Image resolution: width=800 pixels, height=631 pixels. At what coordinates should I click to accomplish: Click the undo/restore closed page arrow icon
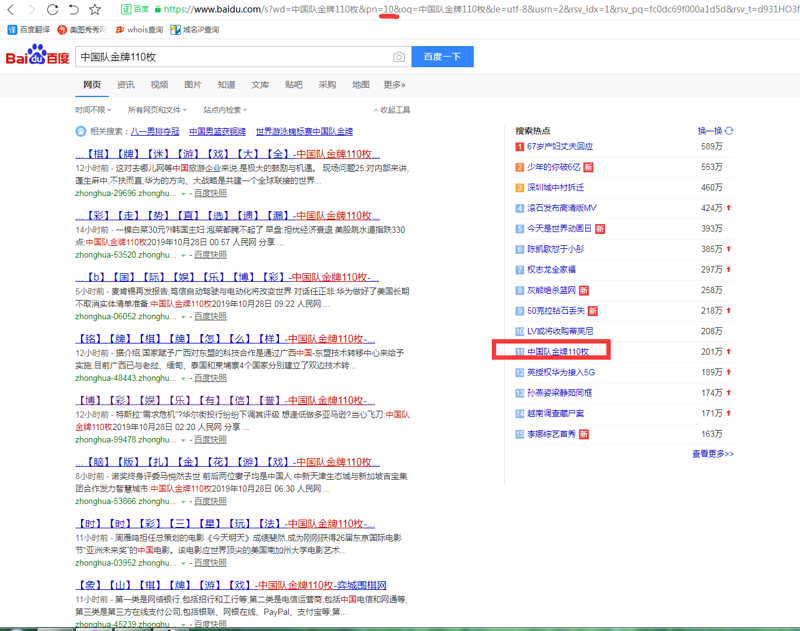click(x=73, y=9)
